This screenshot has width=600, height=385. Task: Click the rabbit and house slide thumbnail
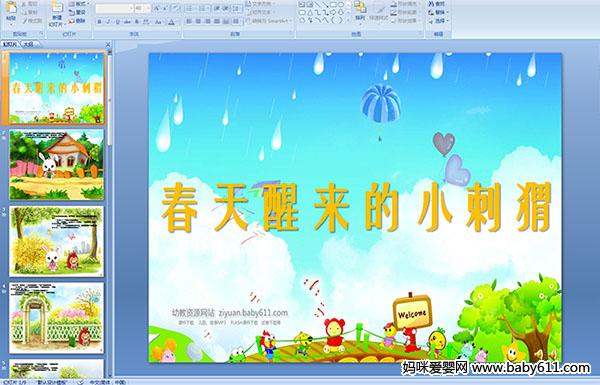[x=57, y=165]
